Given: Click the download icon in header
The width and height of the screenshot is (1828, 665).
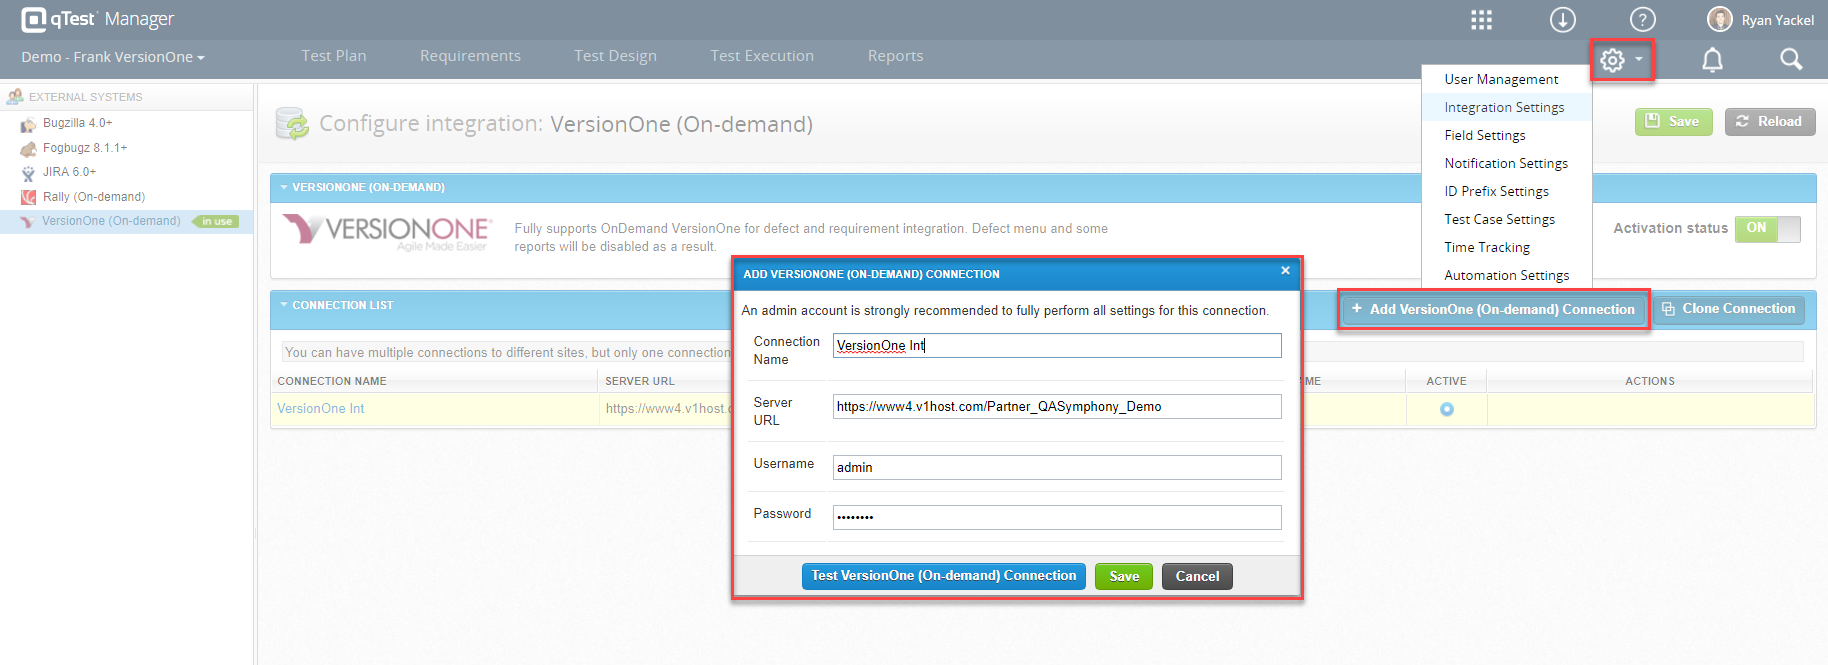Looking at the screenshot, I should [x=1562, y=20].
